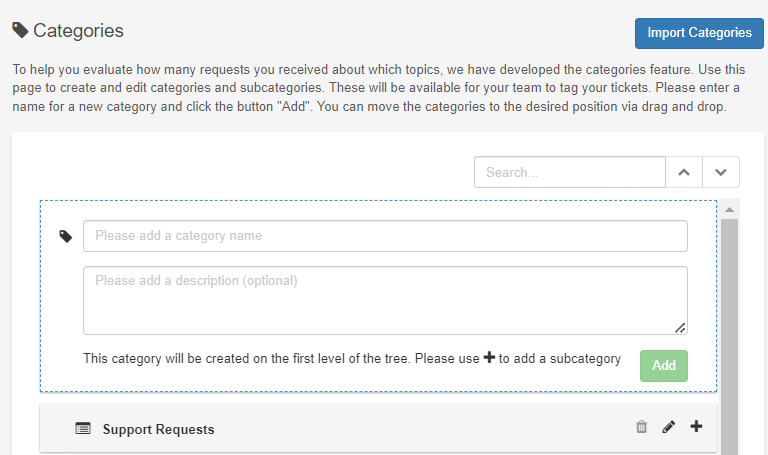Focus the Search categories field
The width and height of the screenshot is (768, 455).
(570, 172)
